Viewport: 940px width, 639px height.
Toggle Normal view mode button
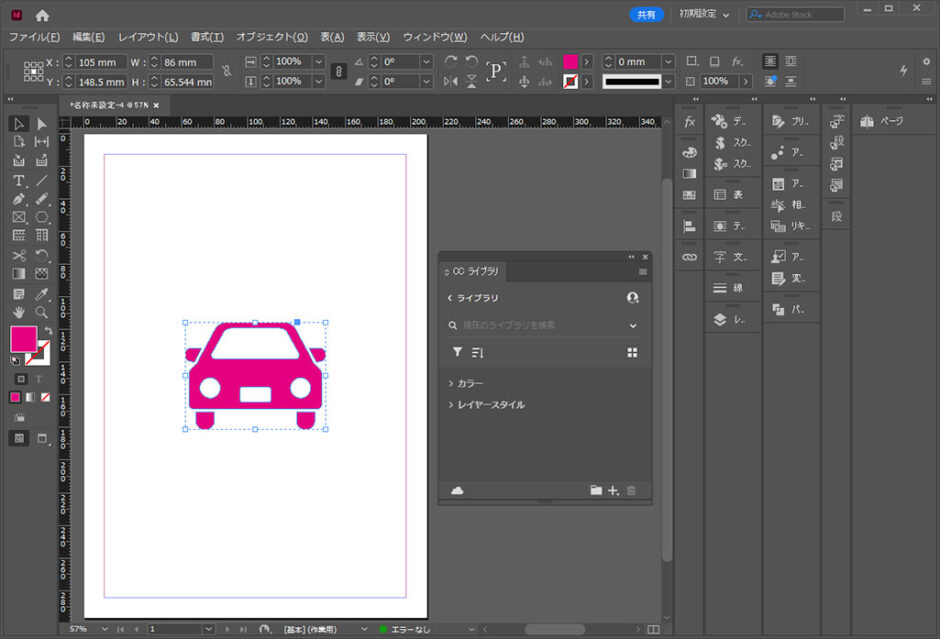coord(19,438)
